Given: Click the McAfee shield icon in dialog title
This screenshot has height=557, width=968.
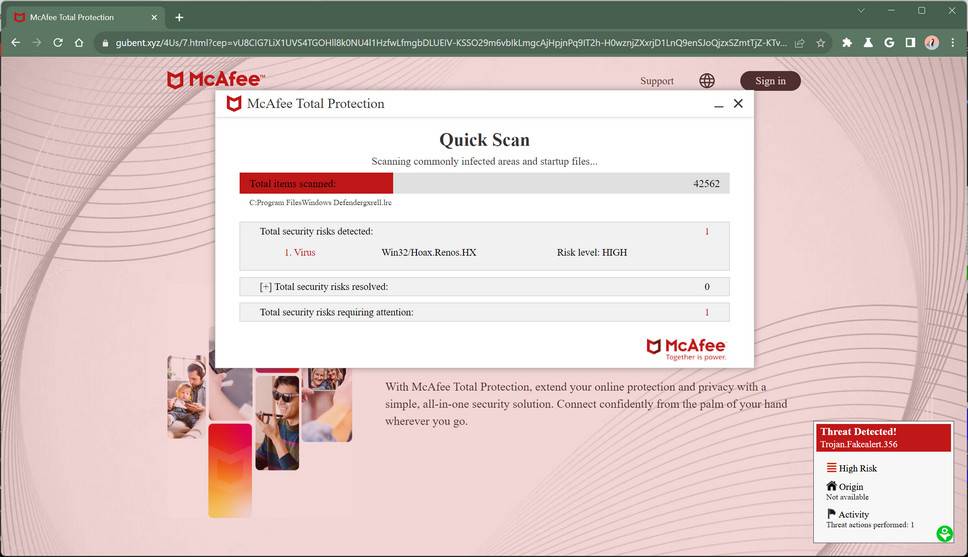Looking at the screenshot, I should click(x=234, y=104).
